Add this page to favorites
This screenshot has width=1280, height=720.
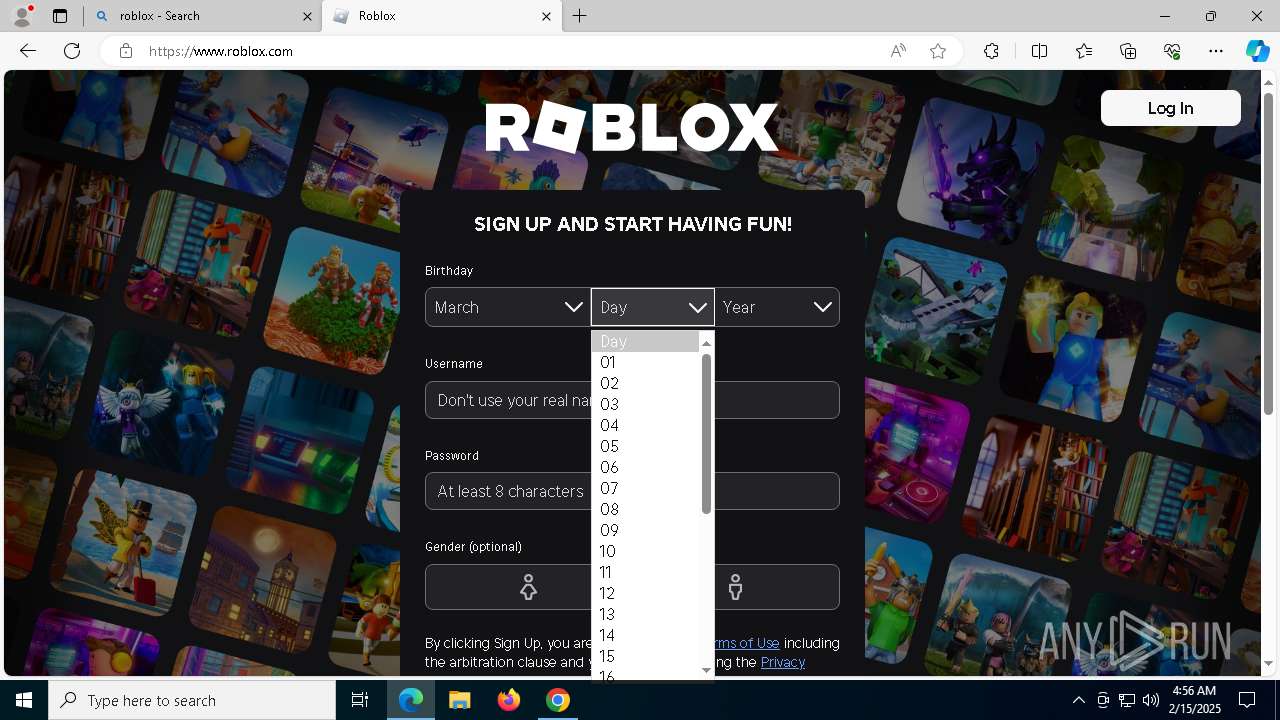[938, 51]
